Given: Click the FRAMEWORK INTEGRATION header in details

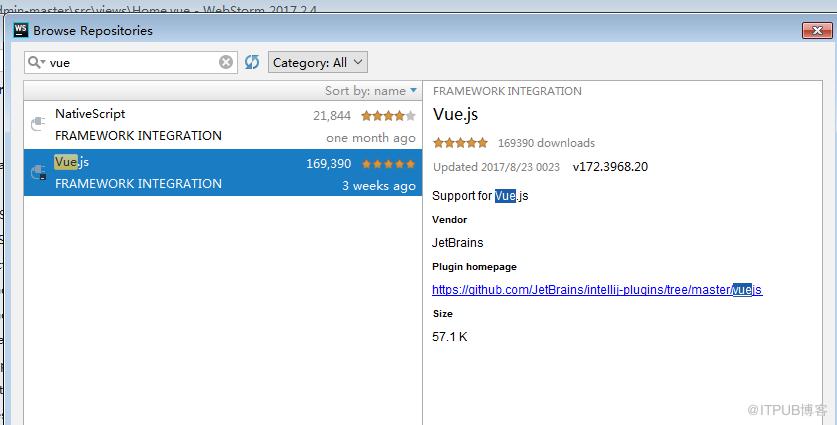Looking at the screenshot, I should 507,91.
